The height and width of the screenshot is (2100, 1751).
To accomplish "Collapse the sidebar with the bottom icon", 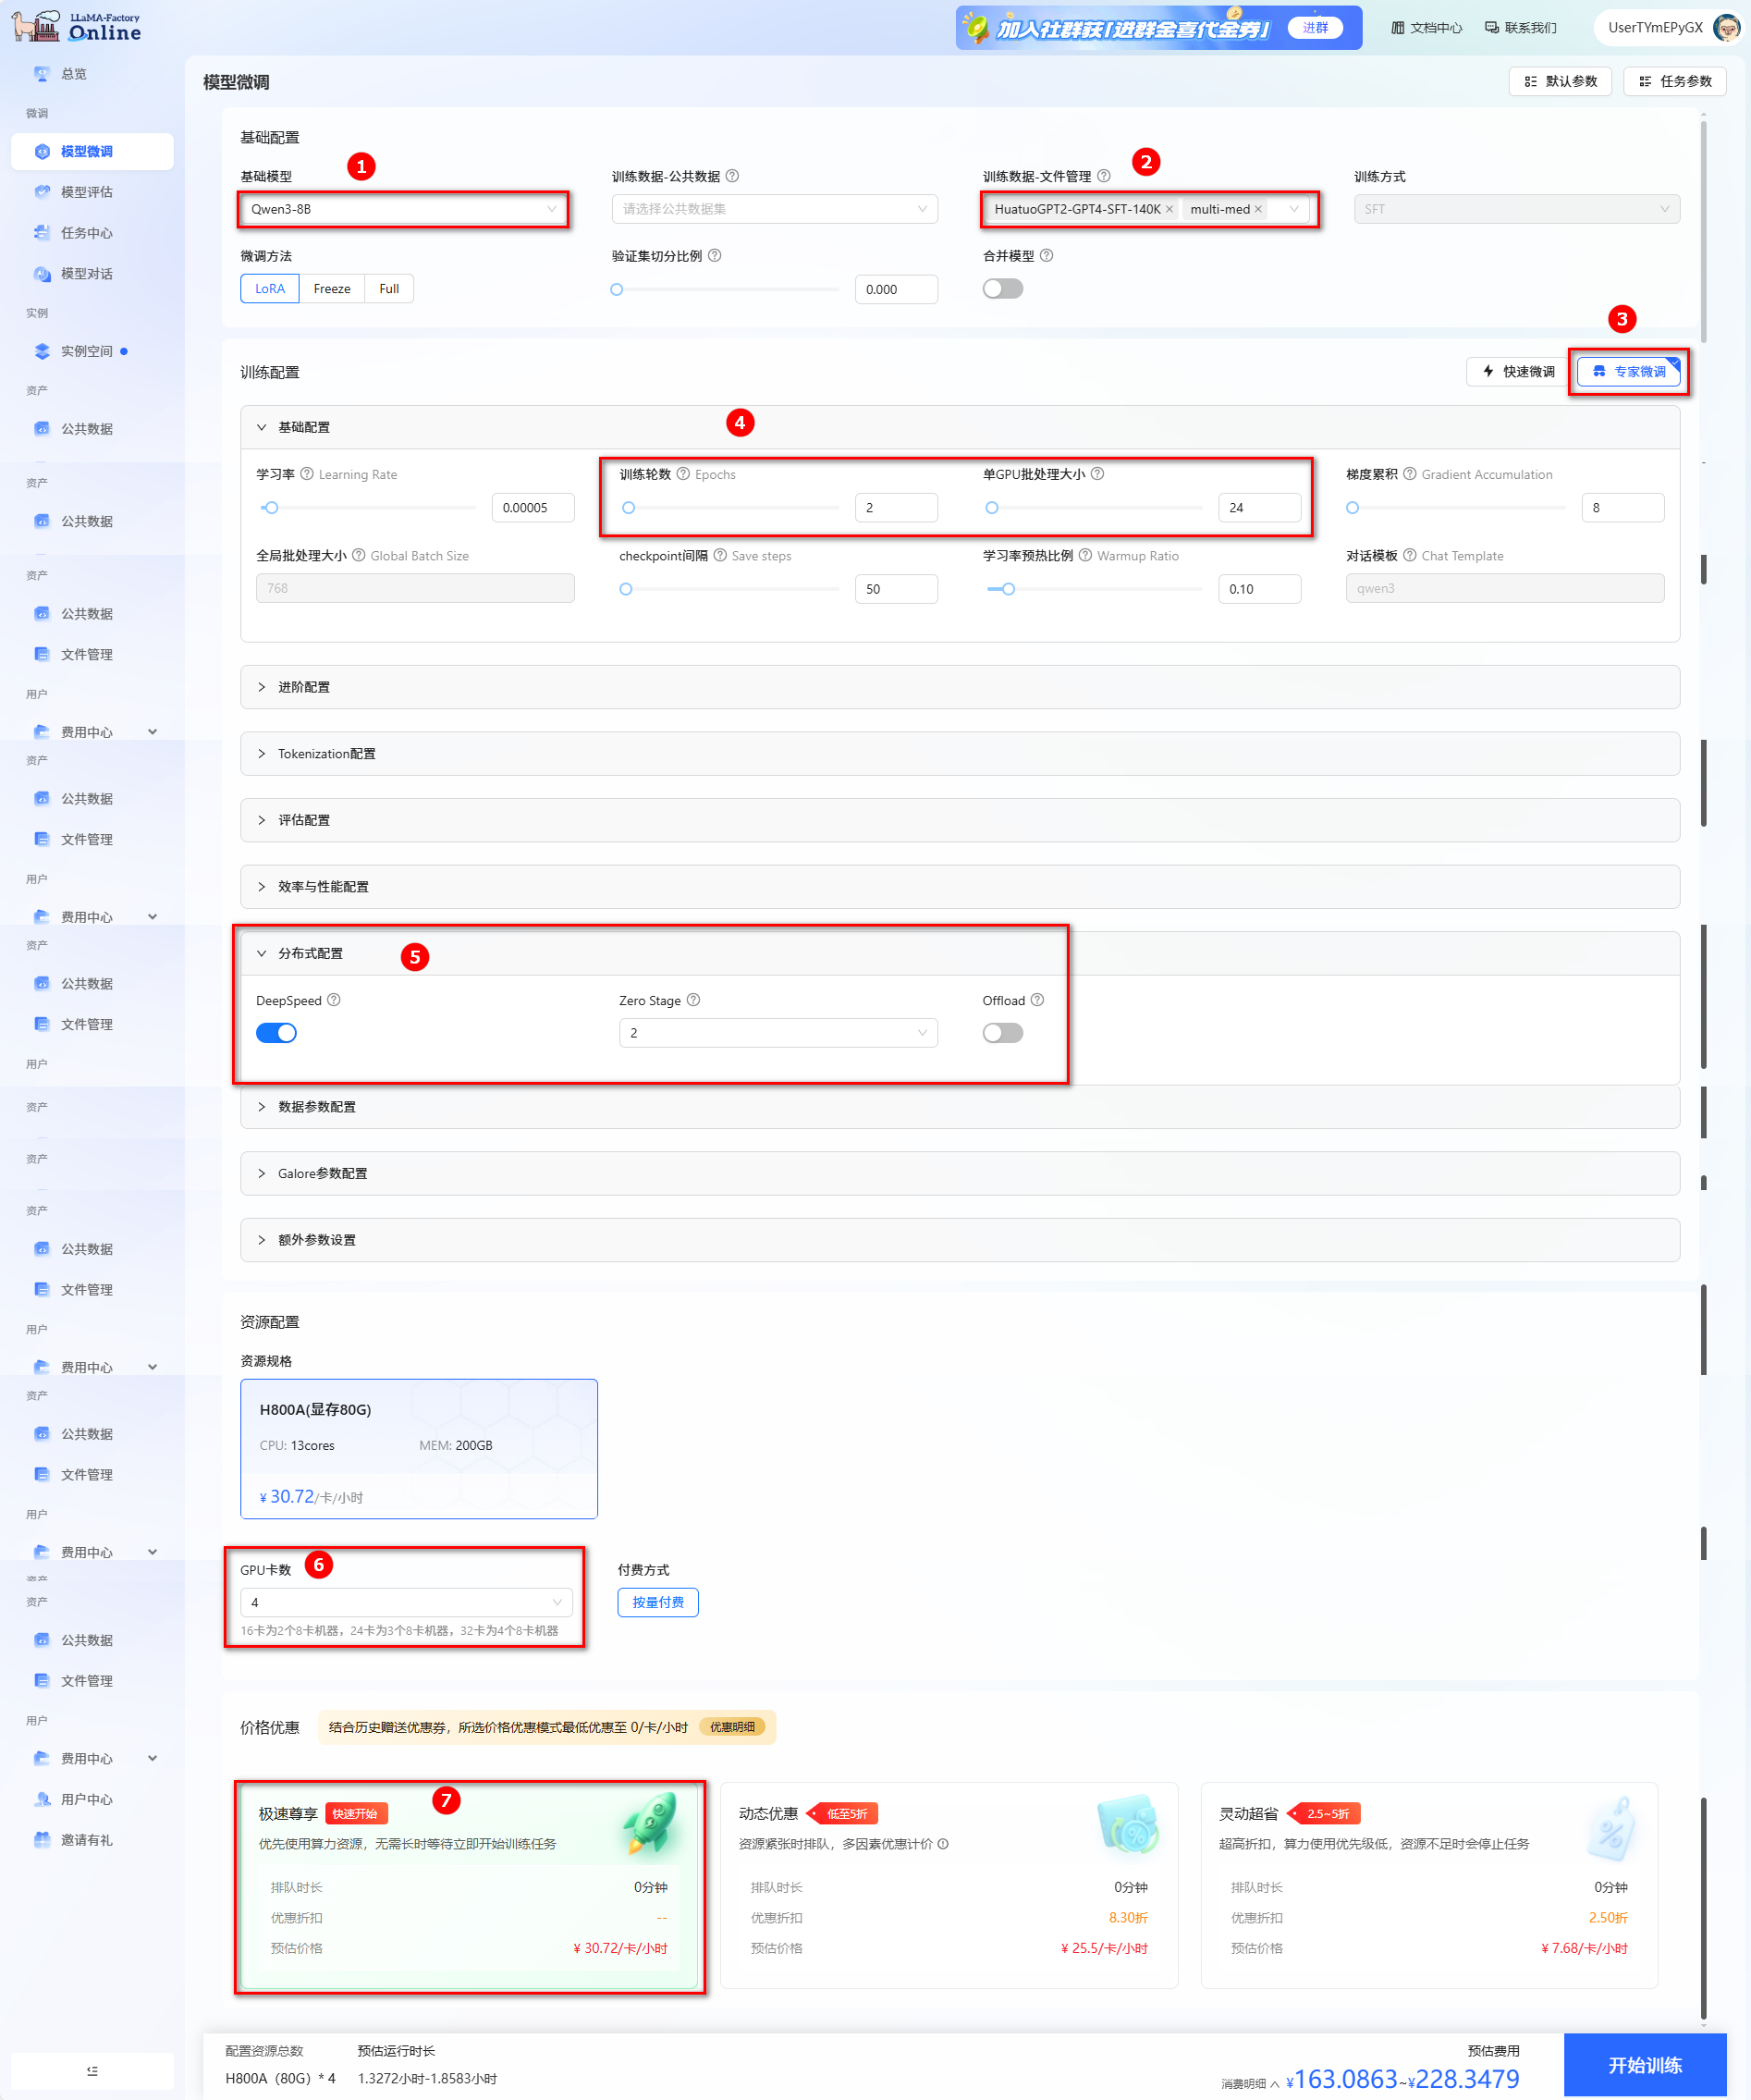I will pos(92,2071).
